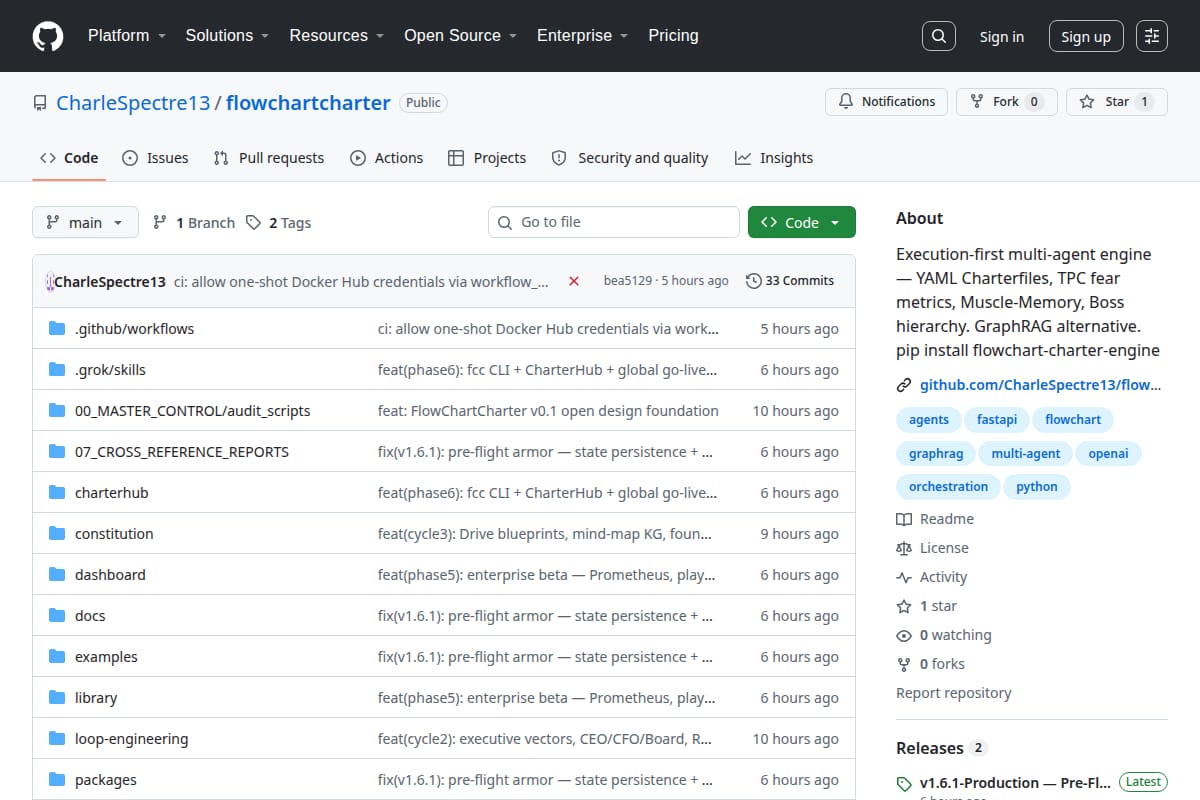Image resolution: width=1200 pixels, height=800 pixels.
Task: Click the Sign up button
Action: coord(1086,36)
